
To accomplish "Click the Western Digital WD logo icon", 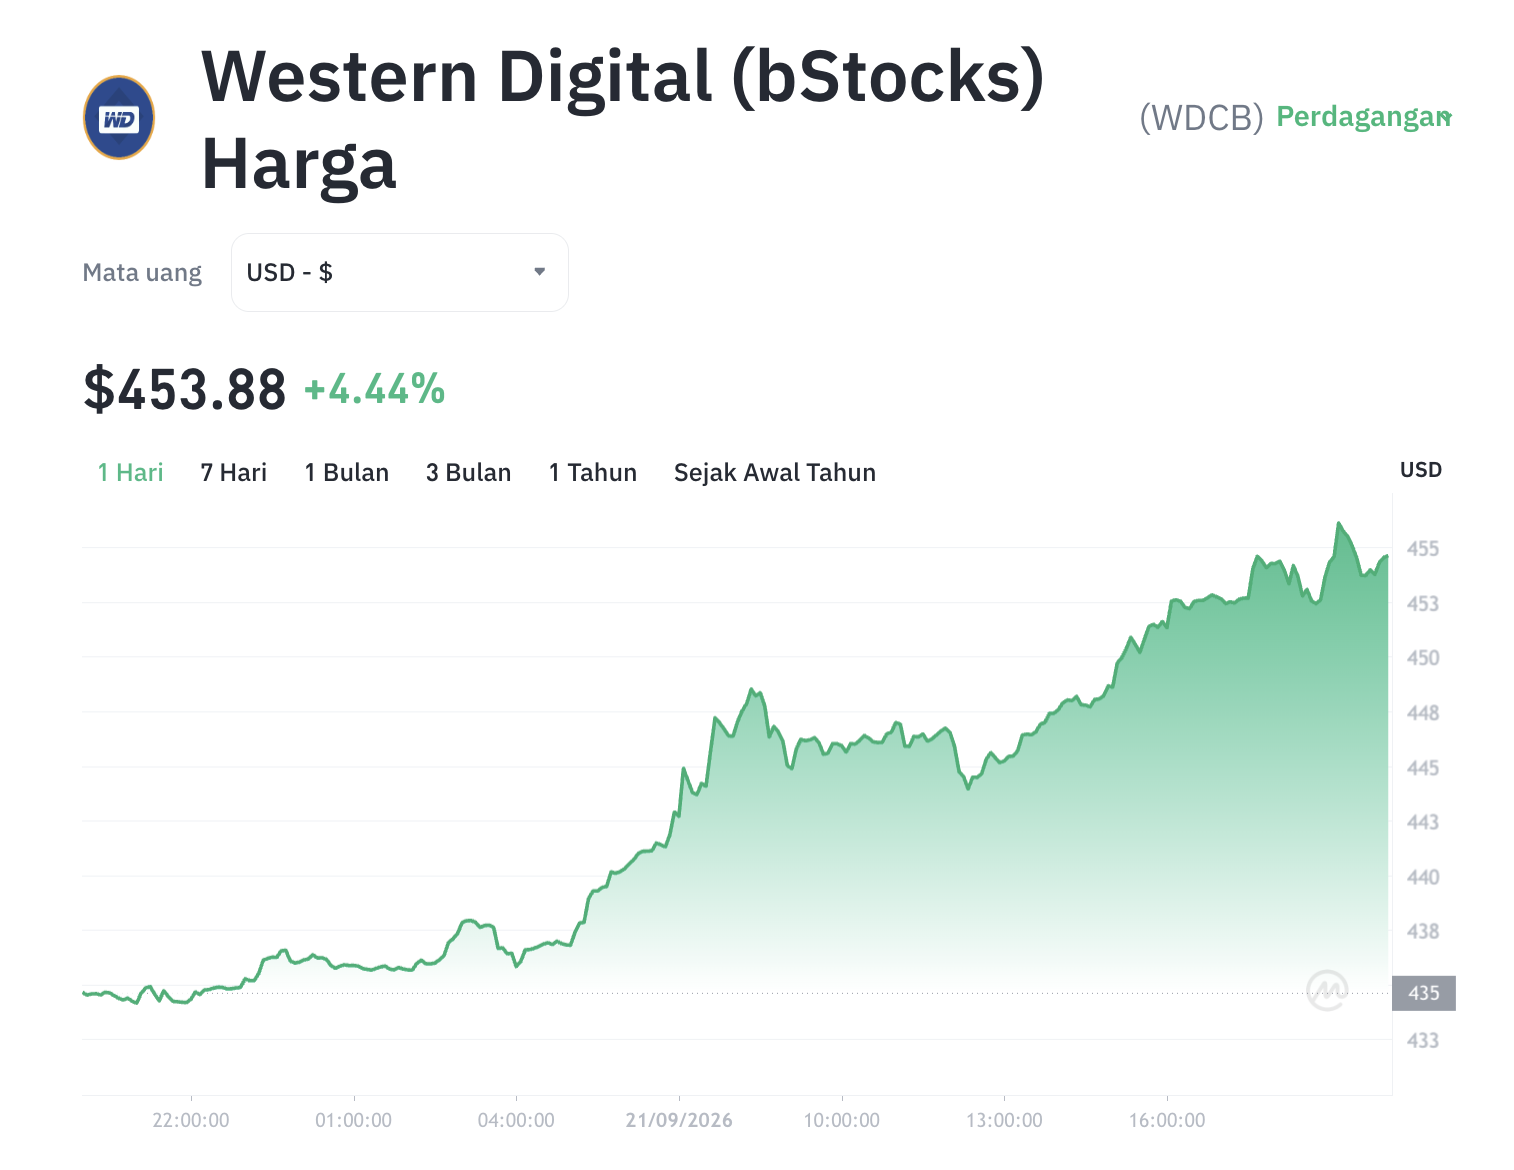I will click(x=119, y=118).
